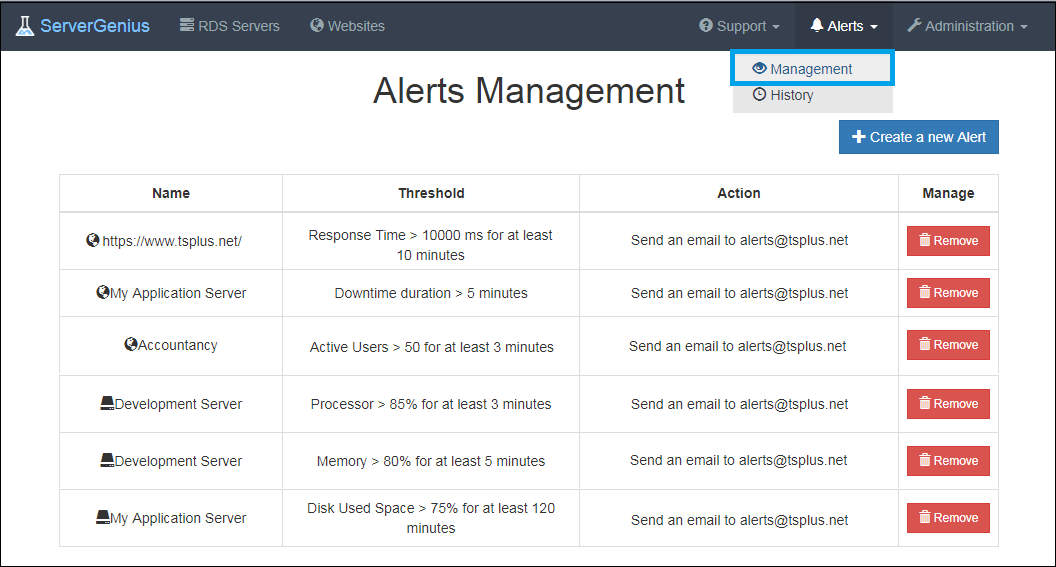Viewport: 1056px width, 567px height.
Task: Click the globe icon next to Accountancy
Action: [x=130, y=345]
